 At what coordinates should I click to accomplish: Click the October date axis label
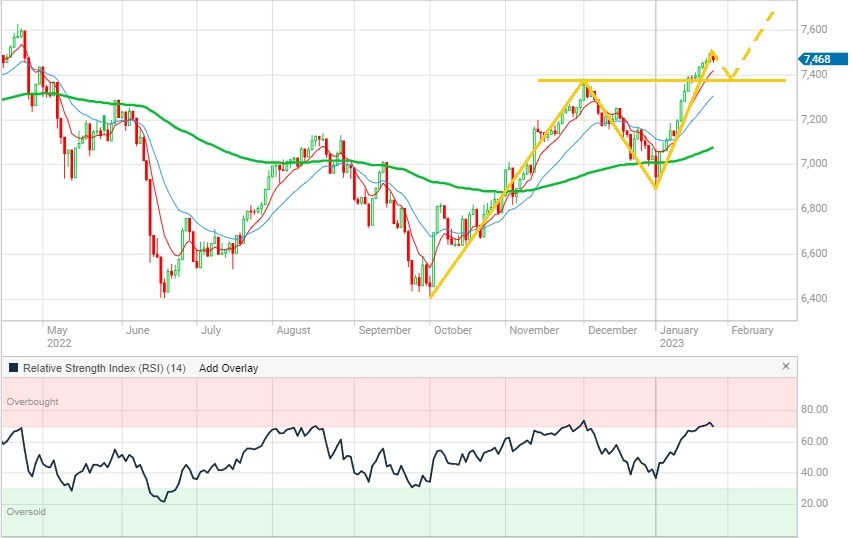click(453, 330)
